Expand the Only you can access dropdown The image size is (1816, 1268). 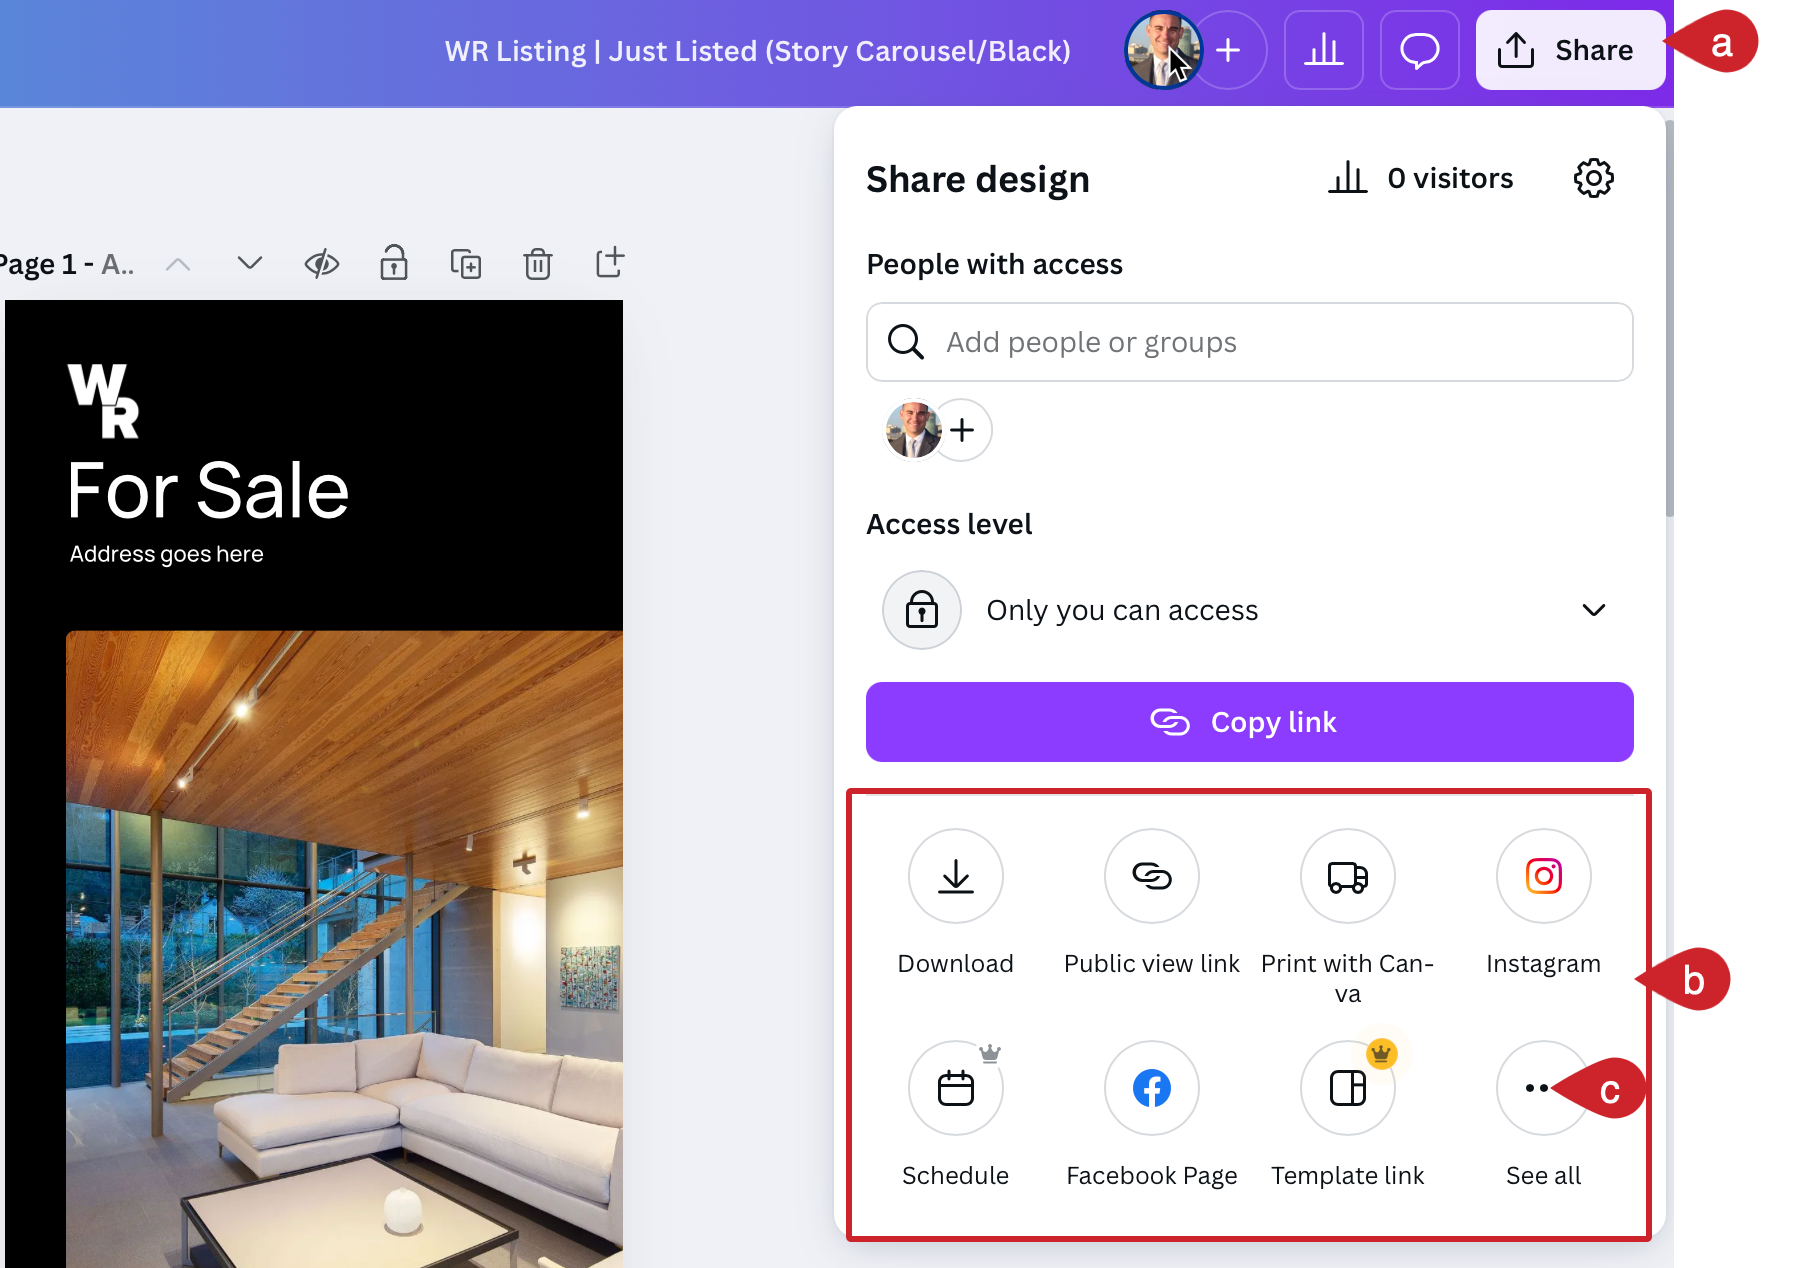coord(1594,610)
